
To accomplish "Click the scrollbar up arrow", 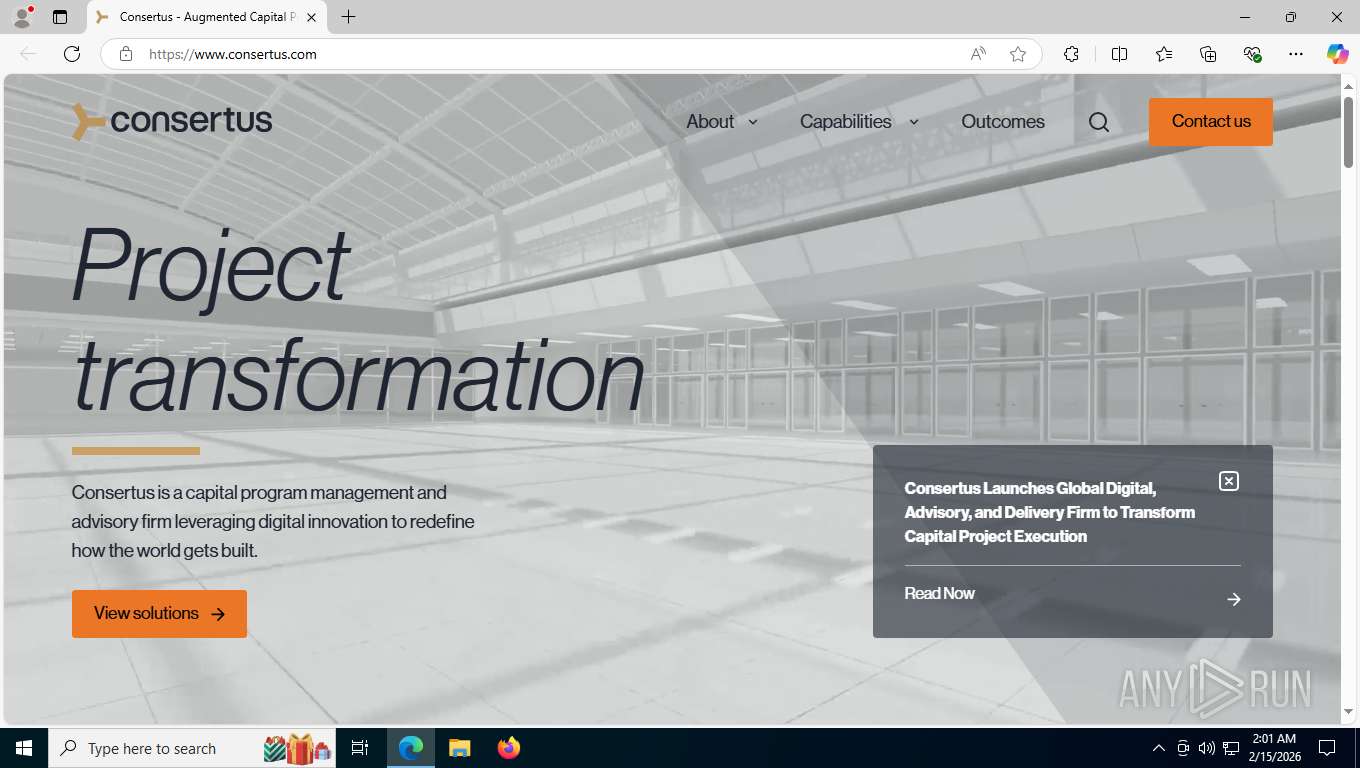I will tap(1348, 86).
